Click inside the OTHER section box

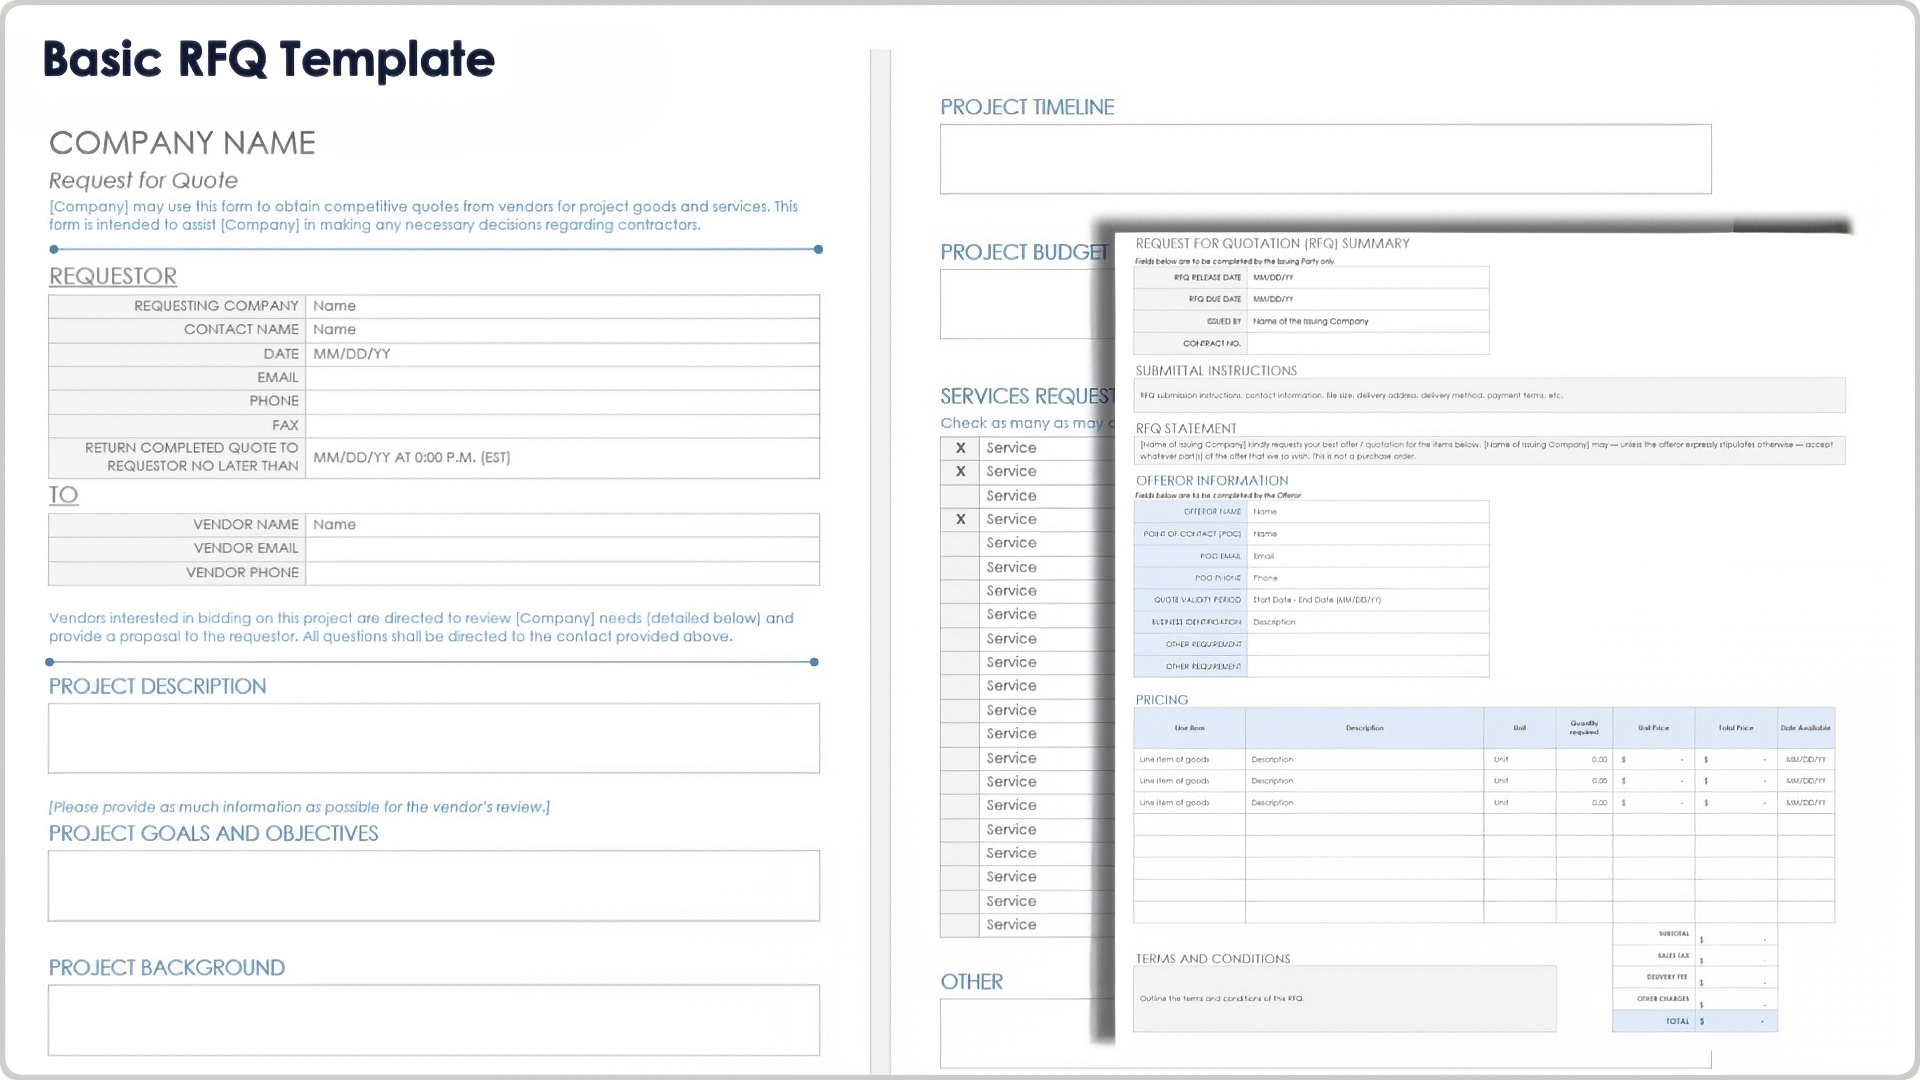1027,1033
